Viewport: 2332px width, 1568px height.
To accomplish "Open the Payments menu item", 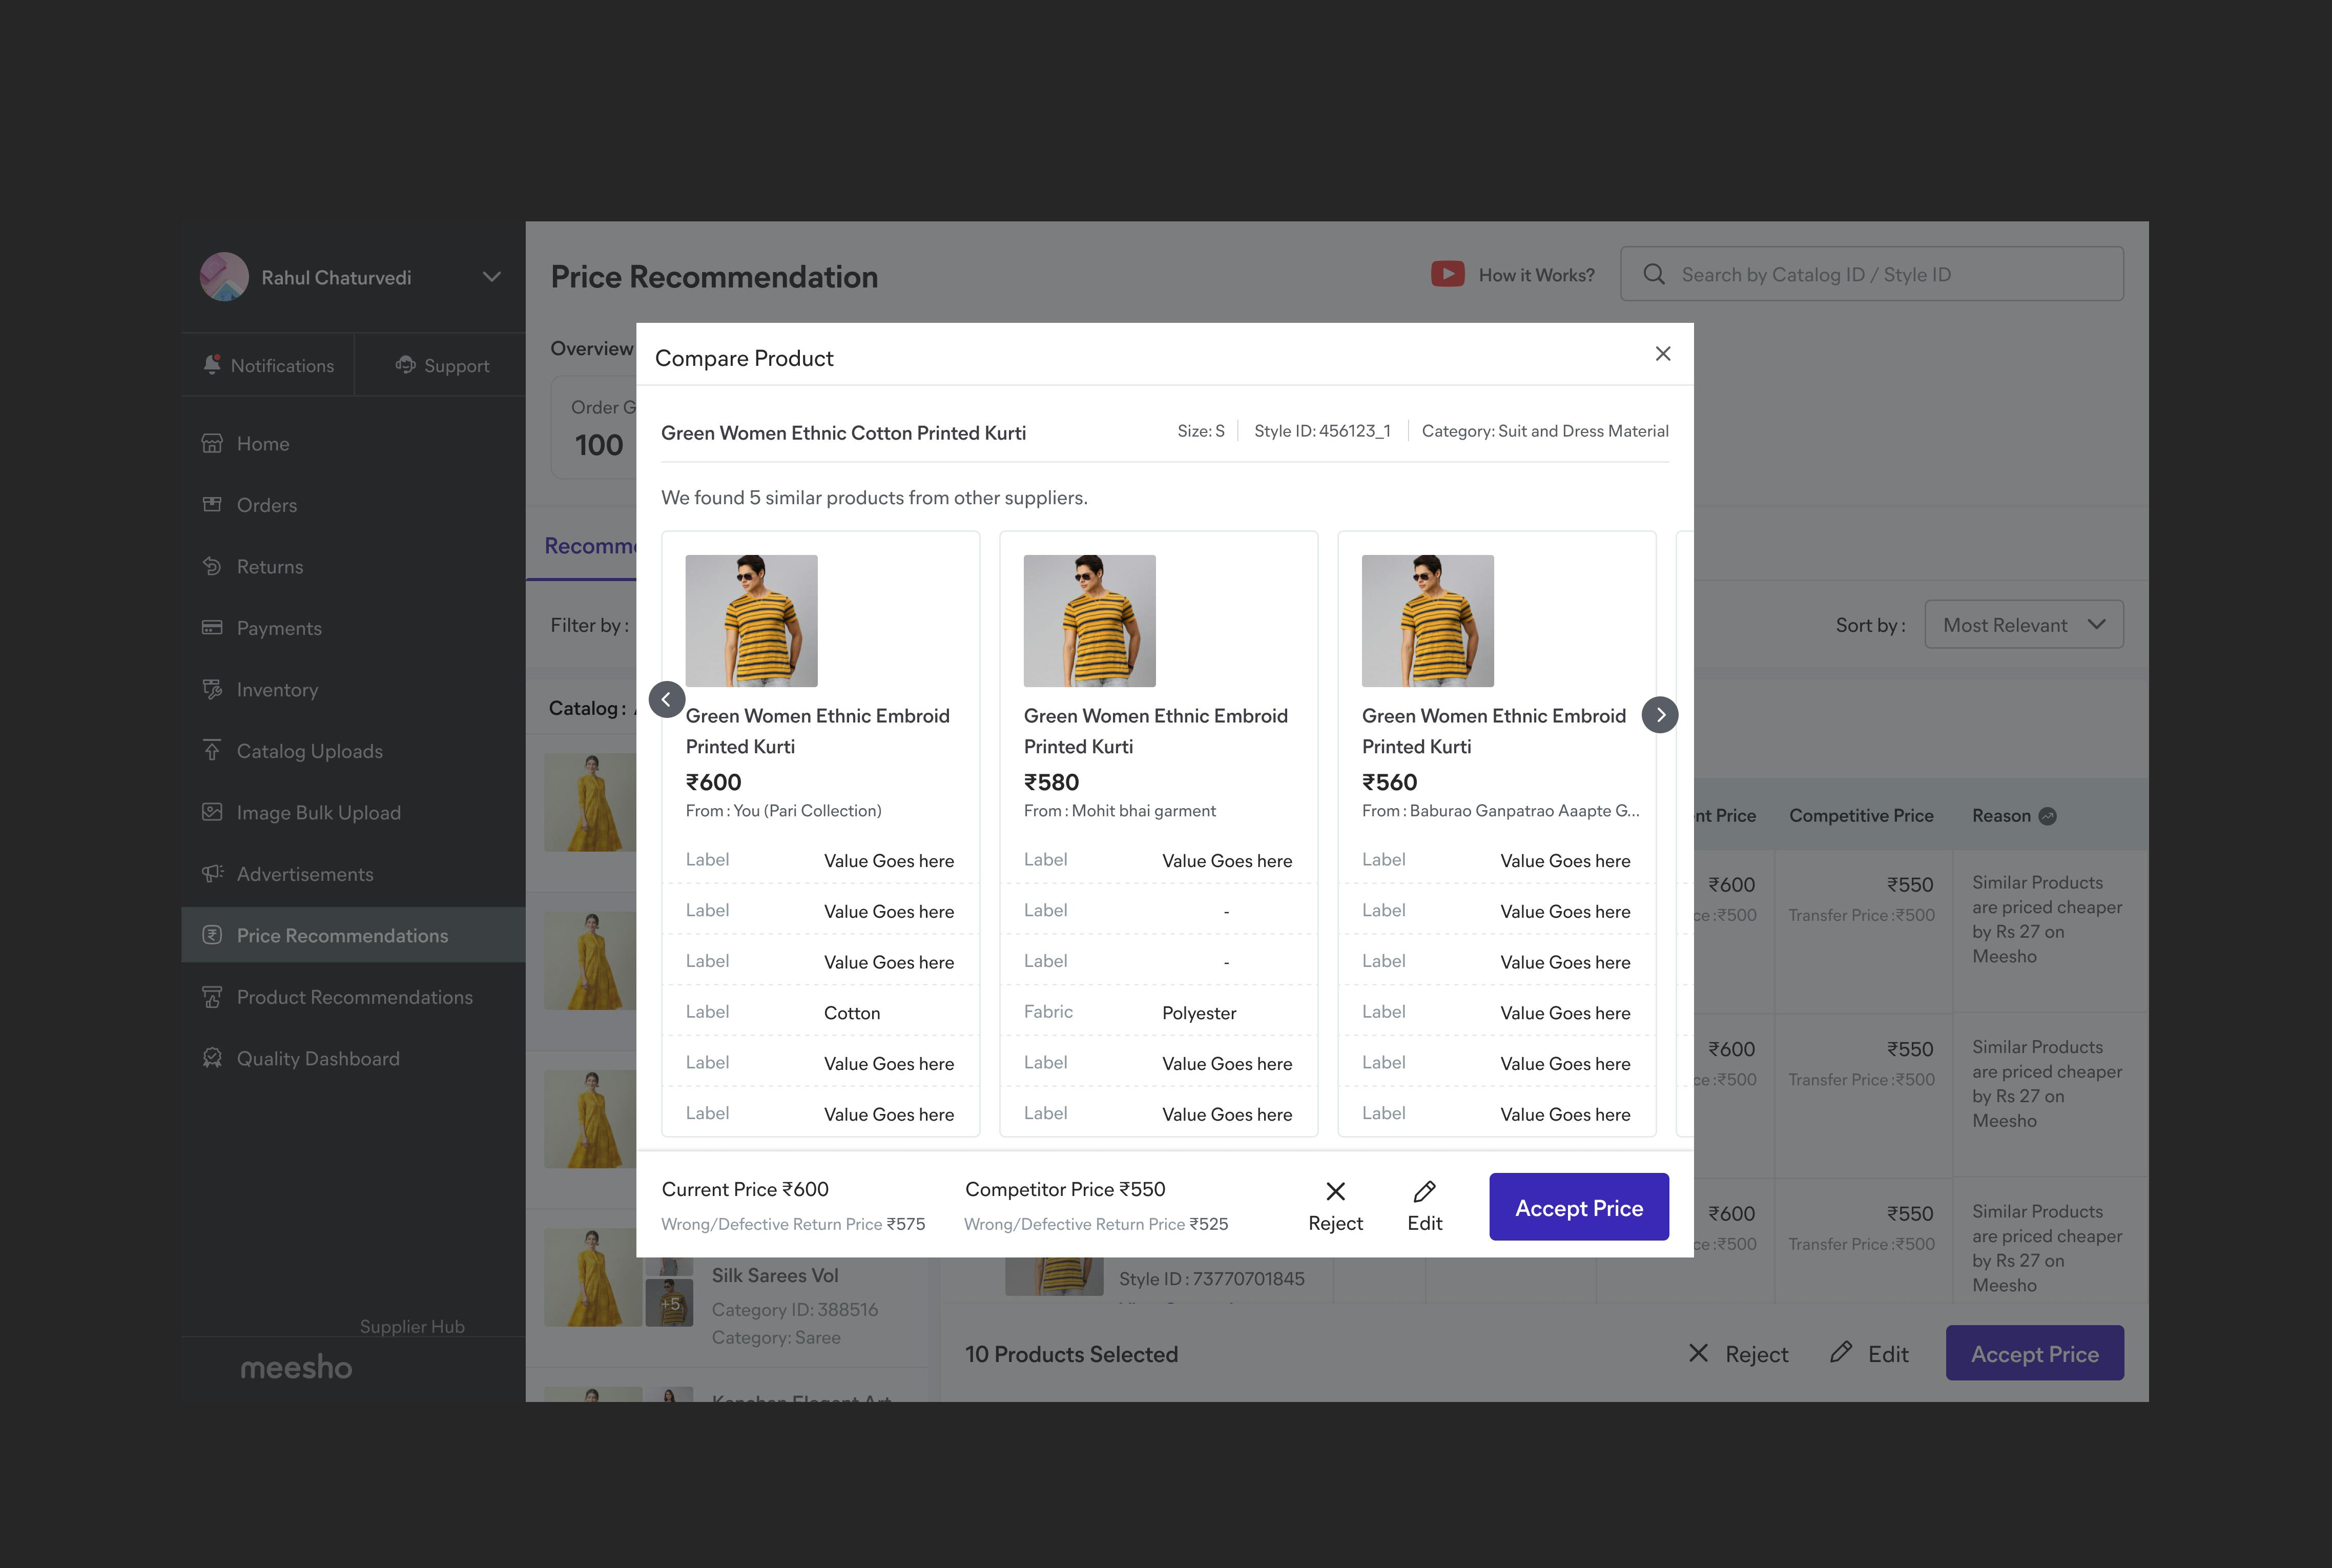I will click(x=353, y=627).
